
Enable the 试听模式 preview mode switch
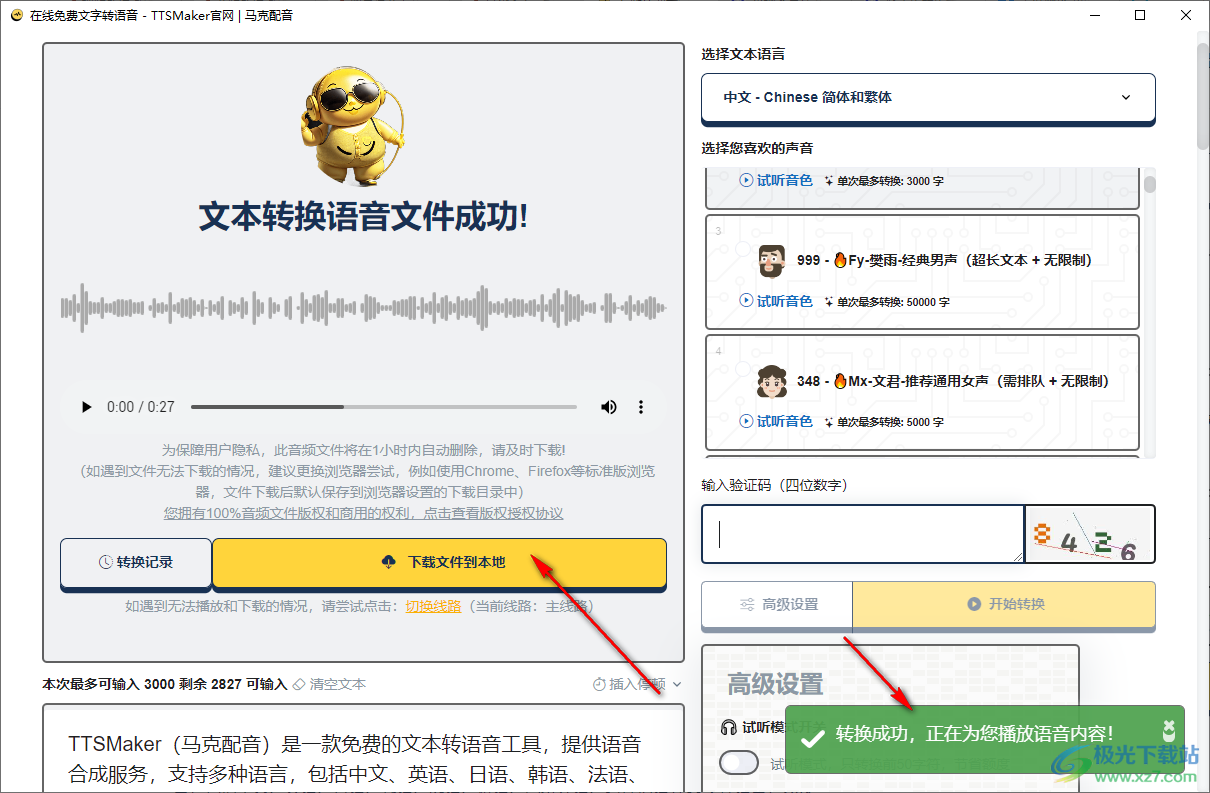738,762
